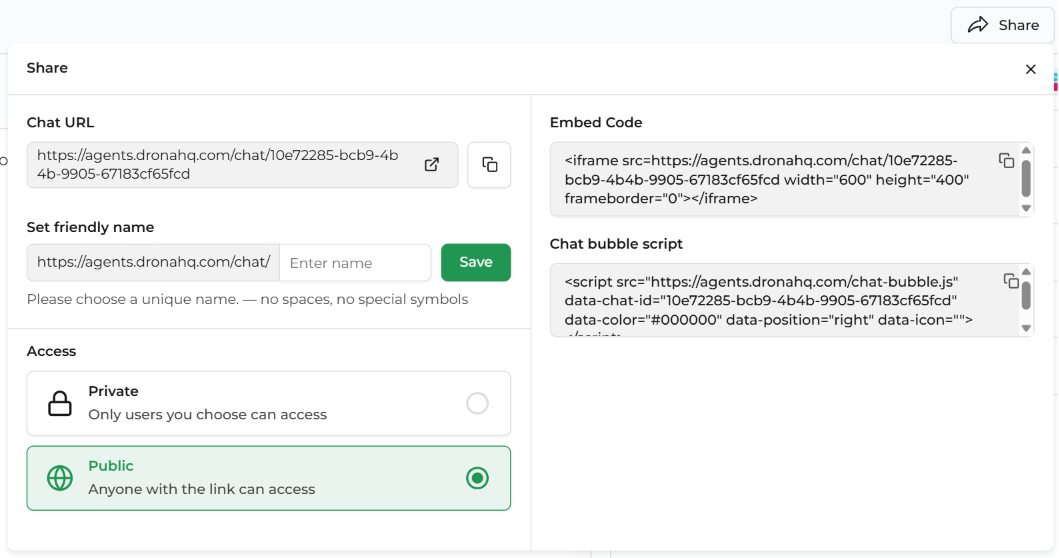Click the 'Only users you choose can access' text
This screenshot has width=1059, height=558.
click(207, 415)
